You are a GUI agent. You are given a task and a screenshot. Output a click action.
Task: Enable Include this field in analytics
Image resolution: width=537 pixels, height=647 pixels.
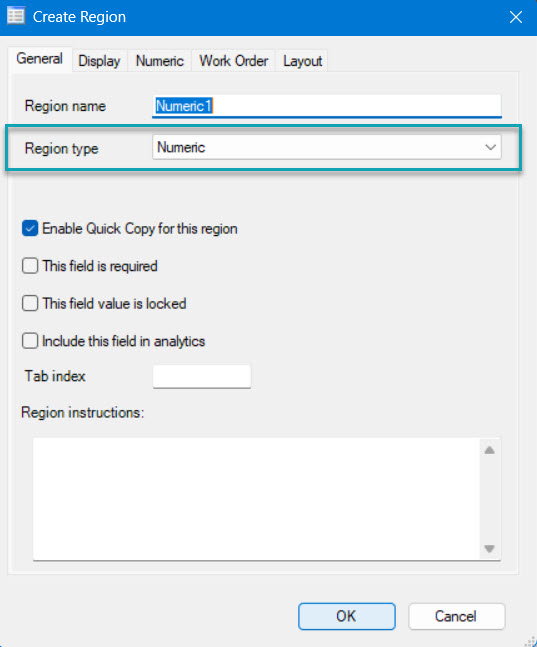click(30, 341)
